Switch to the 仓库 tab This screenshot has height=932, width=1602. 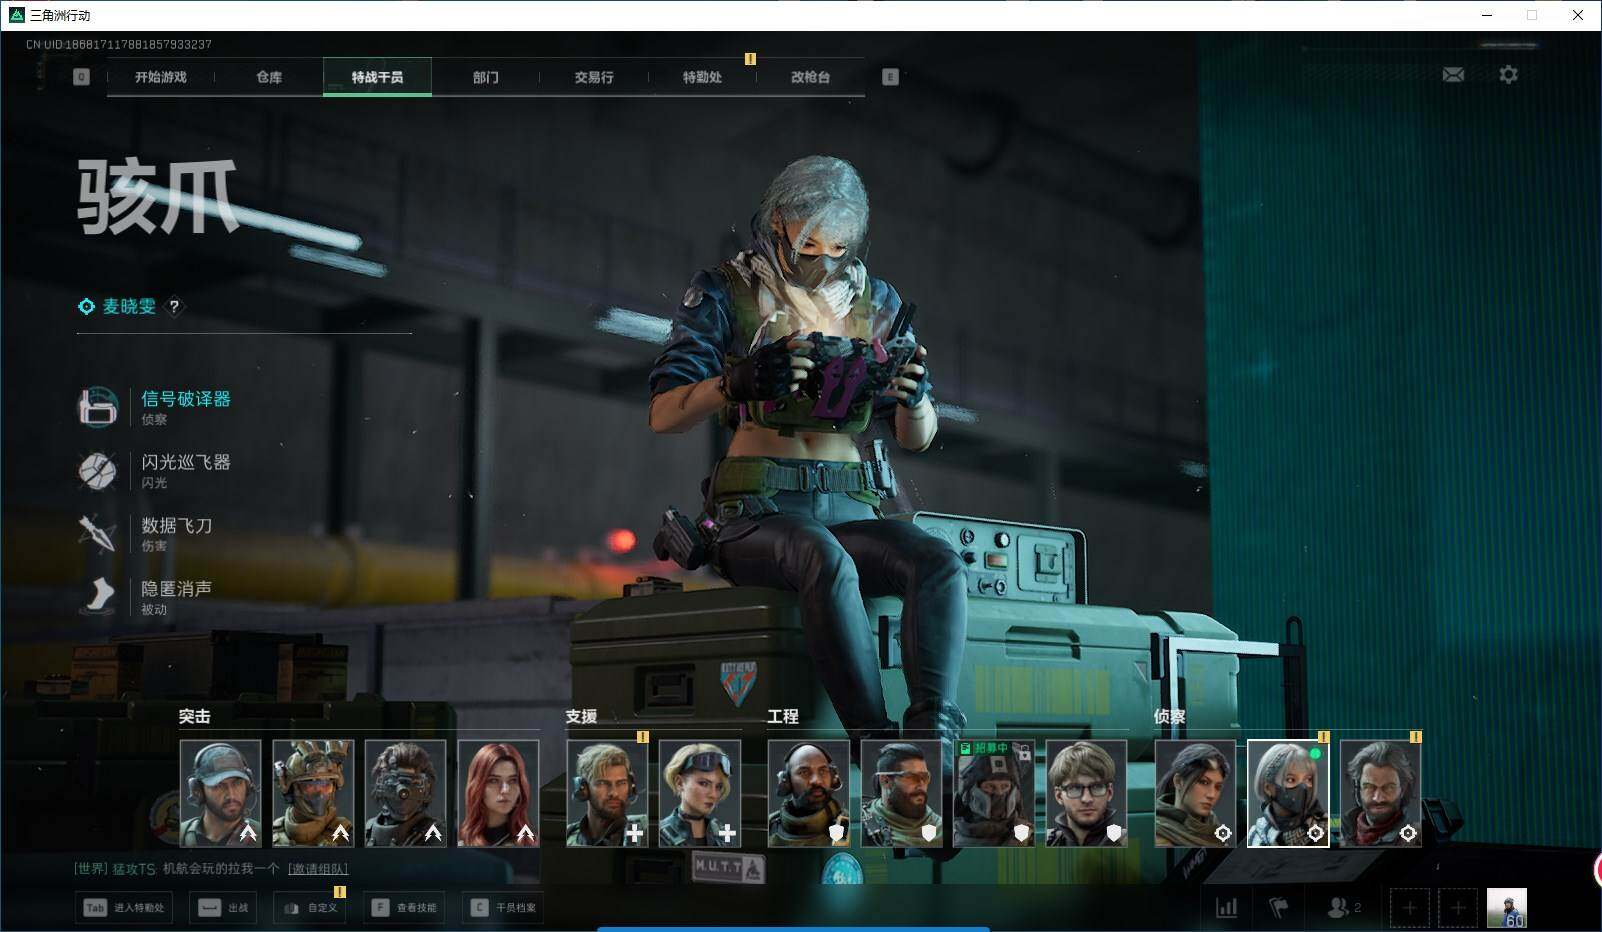pyautogui.click(x=269, y=77)
